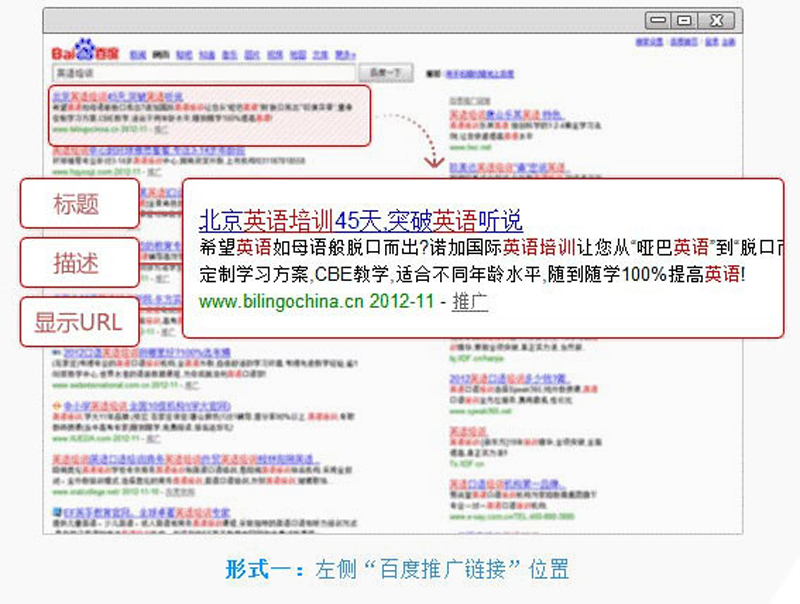Open result title with webinternational.com.cn URL

coord(147,353)
